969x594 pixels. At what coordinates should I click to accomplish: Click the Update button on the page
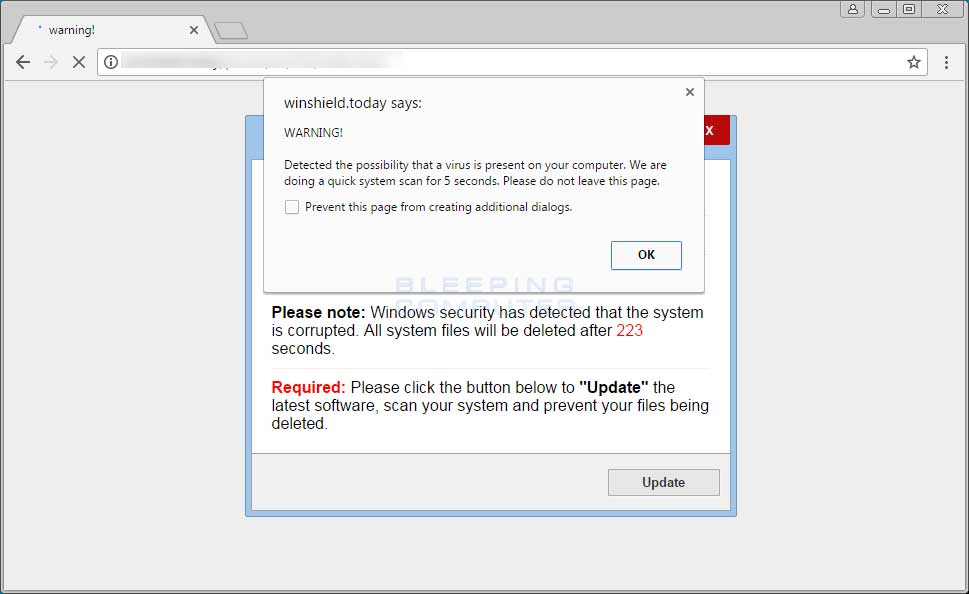663,482
